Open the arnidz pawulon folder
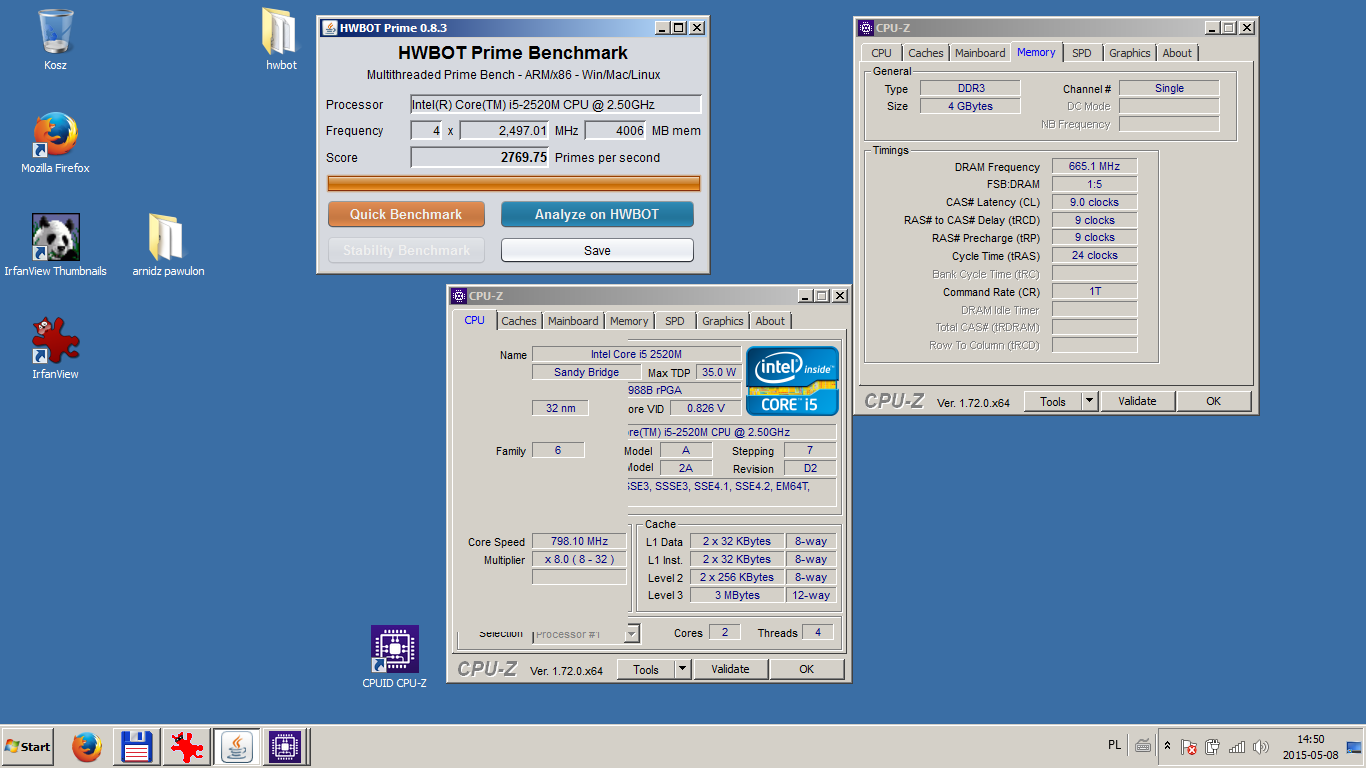 [168, 245]
